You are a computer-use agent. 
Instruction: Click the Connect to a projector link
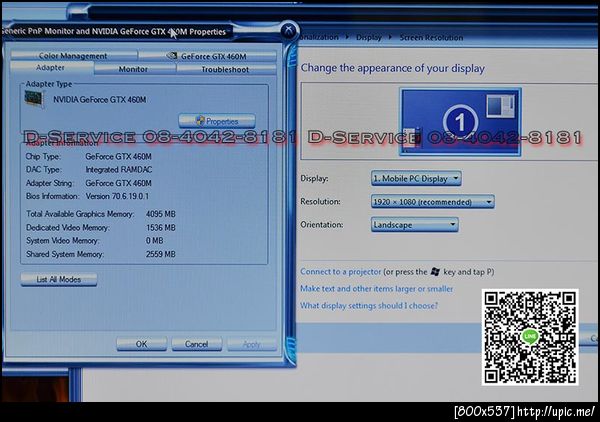341,272
